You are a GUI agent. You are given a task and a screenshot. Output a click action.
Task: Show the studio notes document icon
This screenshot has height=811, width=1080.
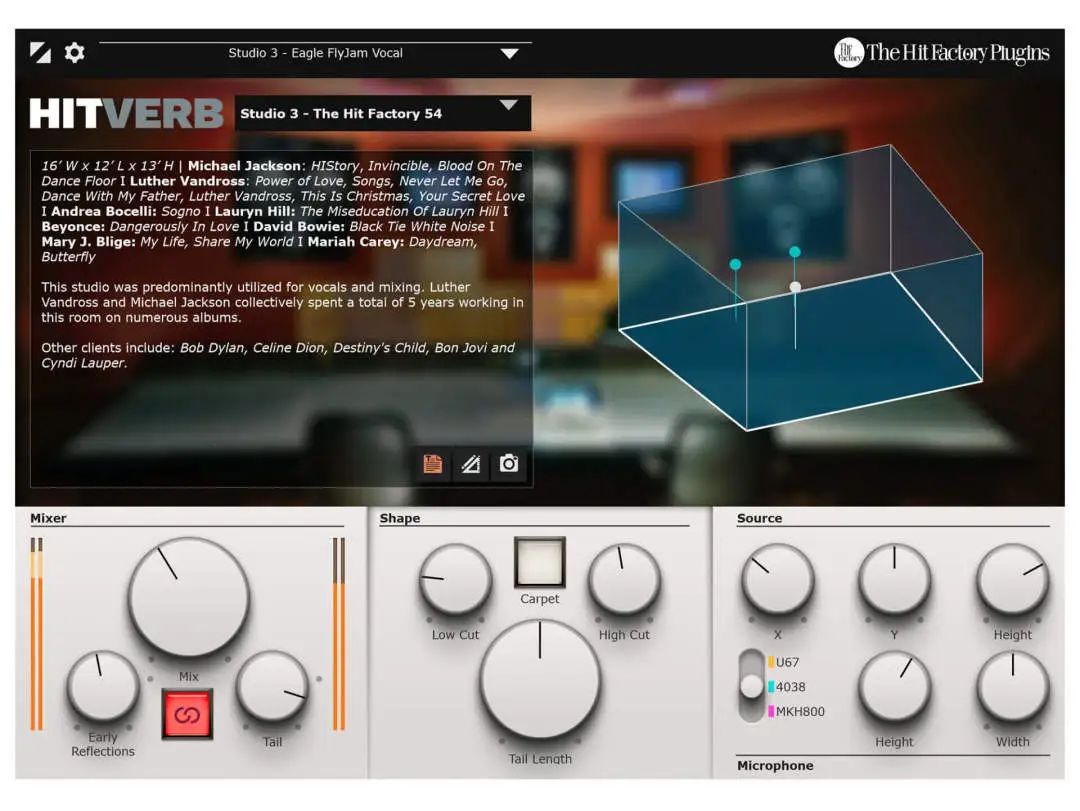tap(433, 464)
